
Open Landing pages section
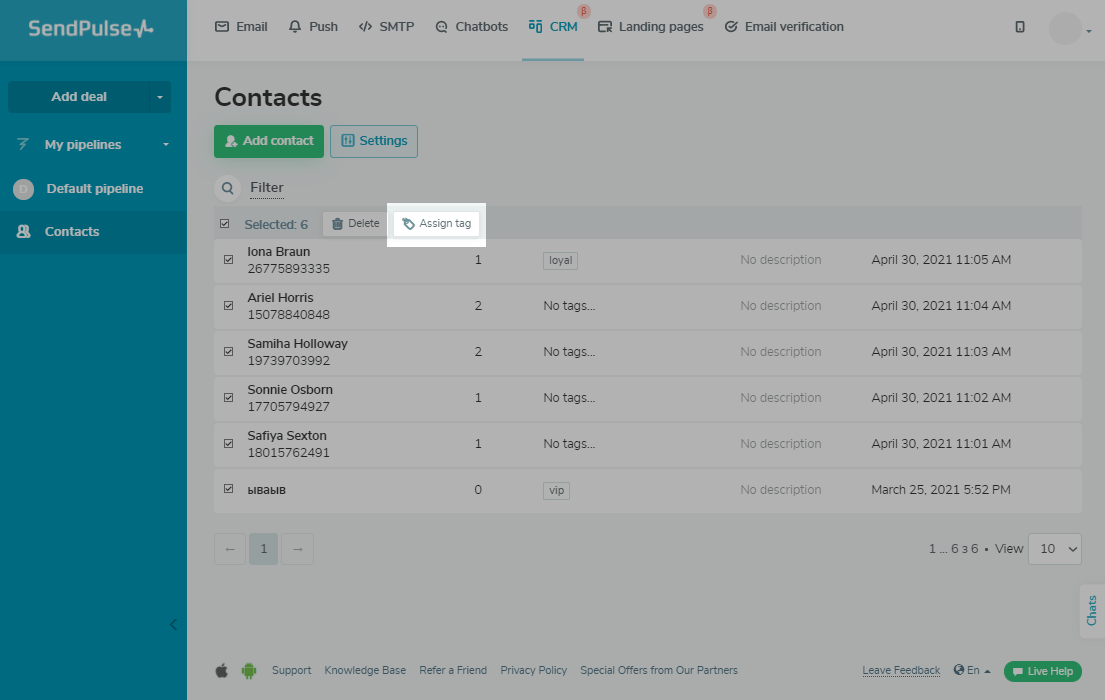pos(650,27)
